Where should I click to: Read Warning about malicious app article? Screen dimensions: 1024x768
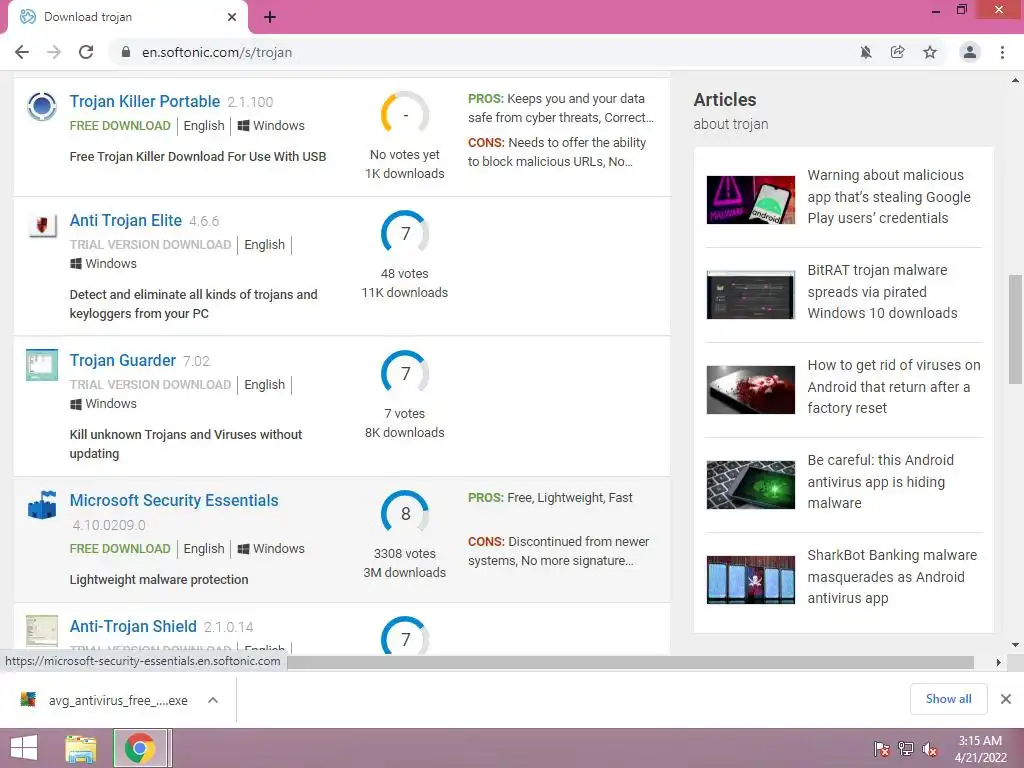pos(889,197)
